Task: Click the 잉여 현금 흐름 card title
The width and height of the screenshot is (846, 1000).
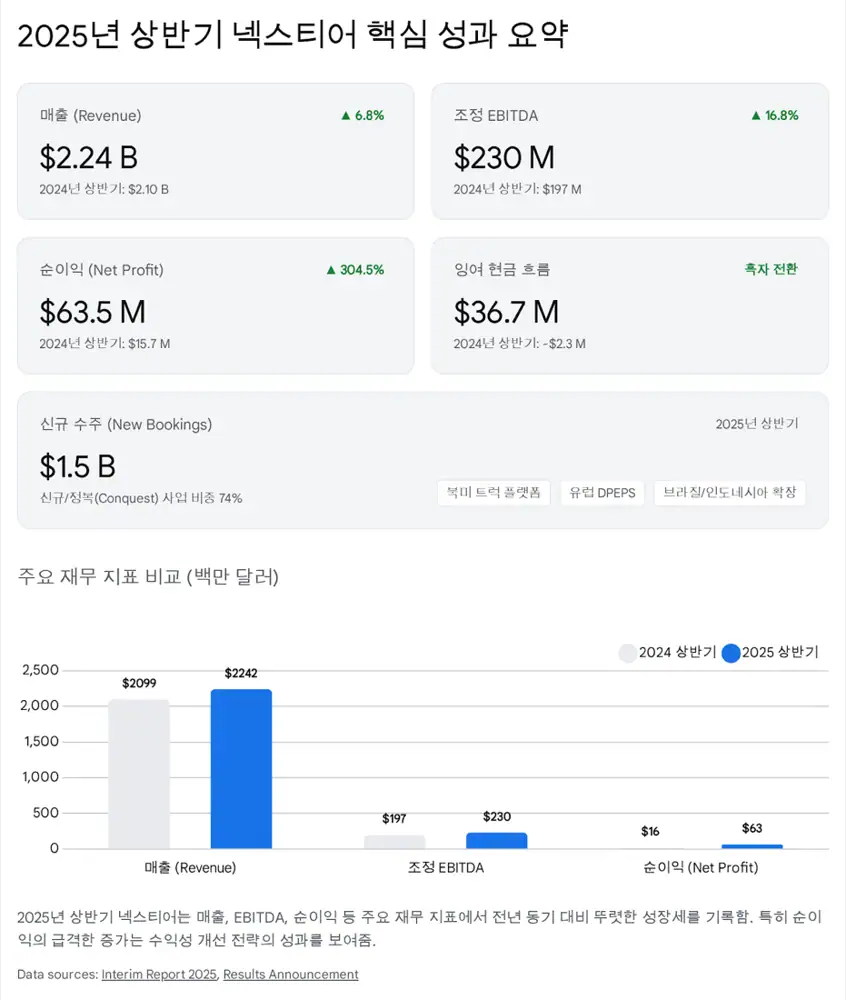Action: pos(502,269)
